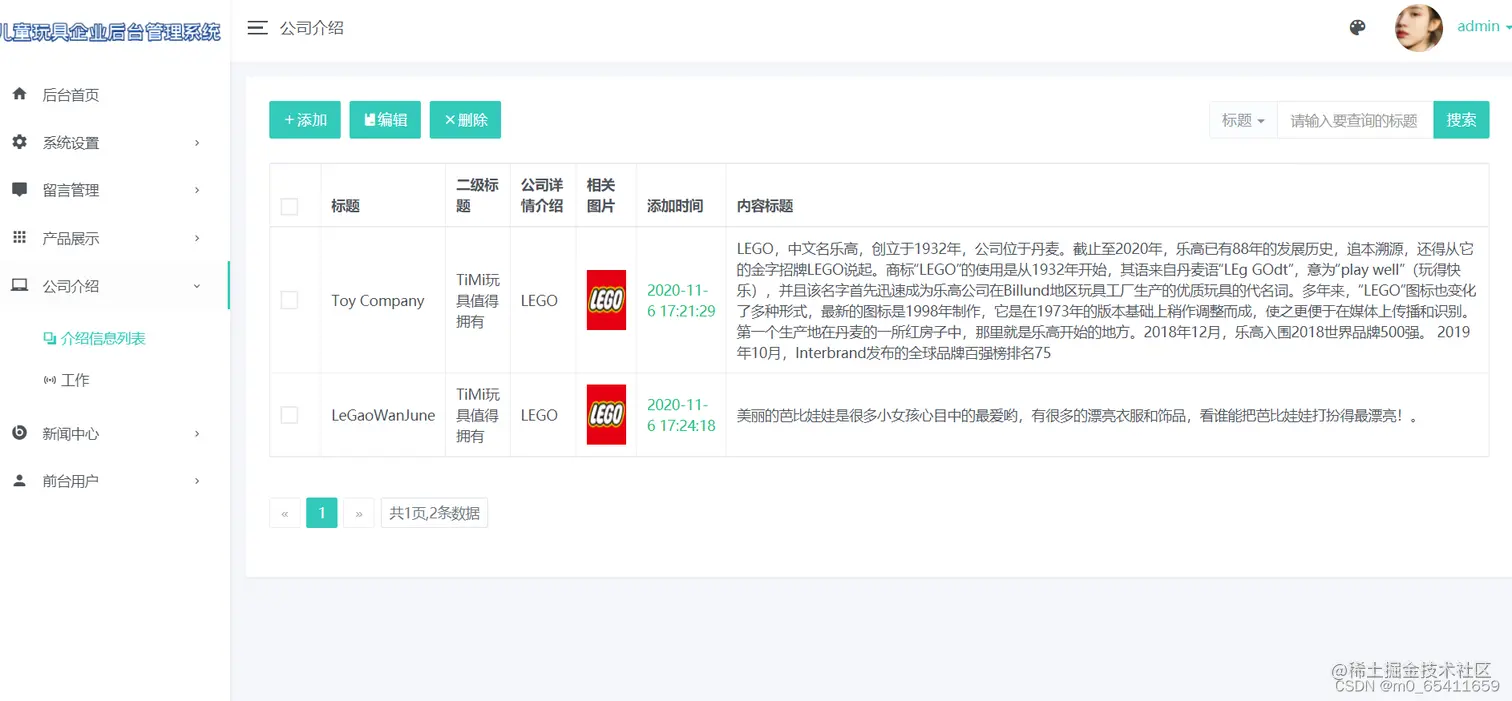The image size is (1512, 701).
Task: Click the chat bubble icon for 留言管理
Action: (19, 190)
